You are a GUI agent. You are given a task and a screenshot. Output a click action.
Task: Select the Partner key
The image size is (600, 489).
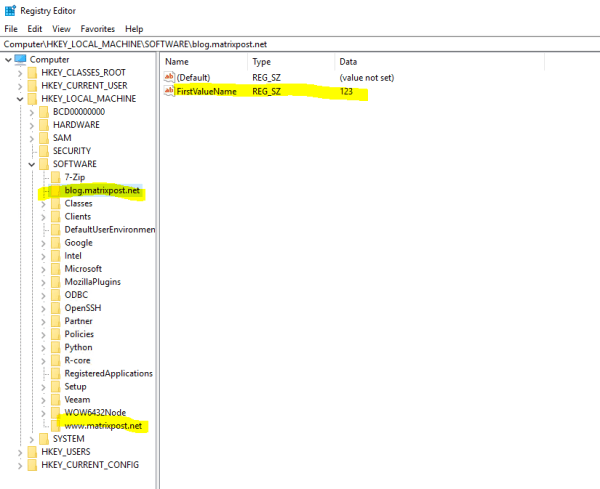point(78,321)
